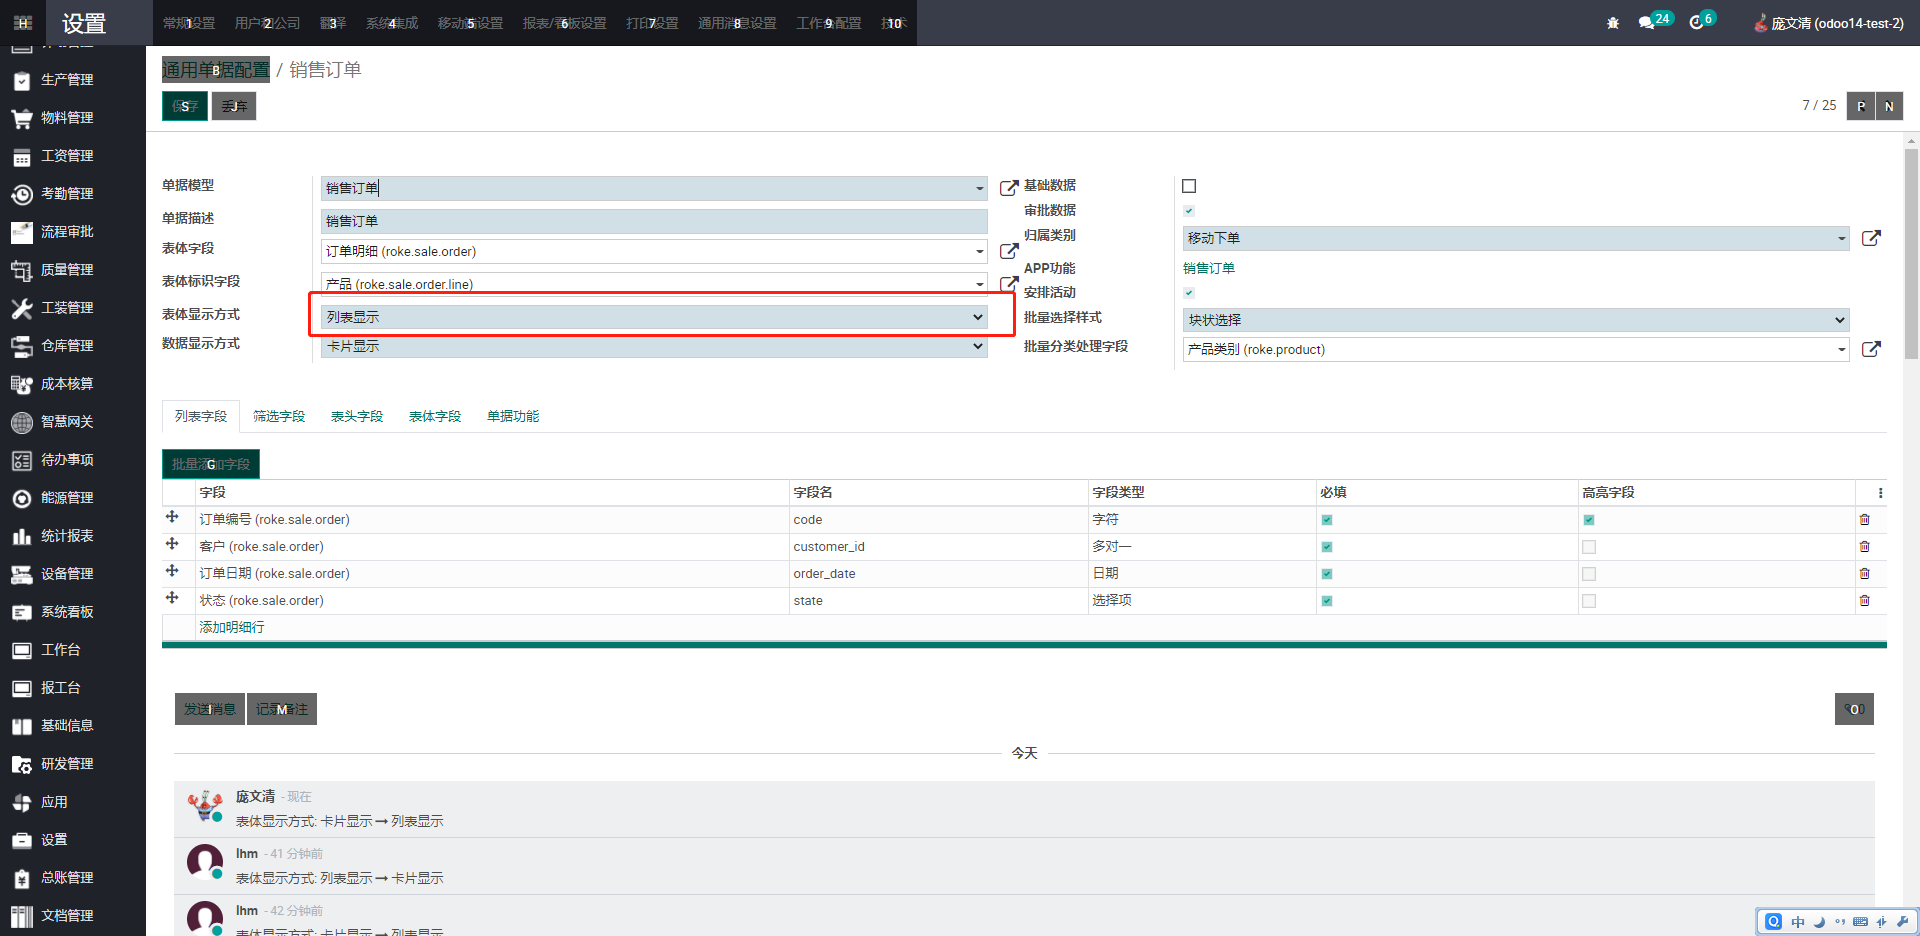Click the 发送消息 button
Image resolution: width=1920 pixels, height=936 pixels.
click(x=209, y=709)
